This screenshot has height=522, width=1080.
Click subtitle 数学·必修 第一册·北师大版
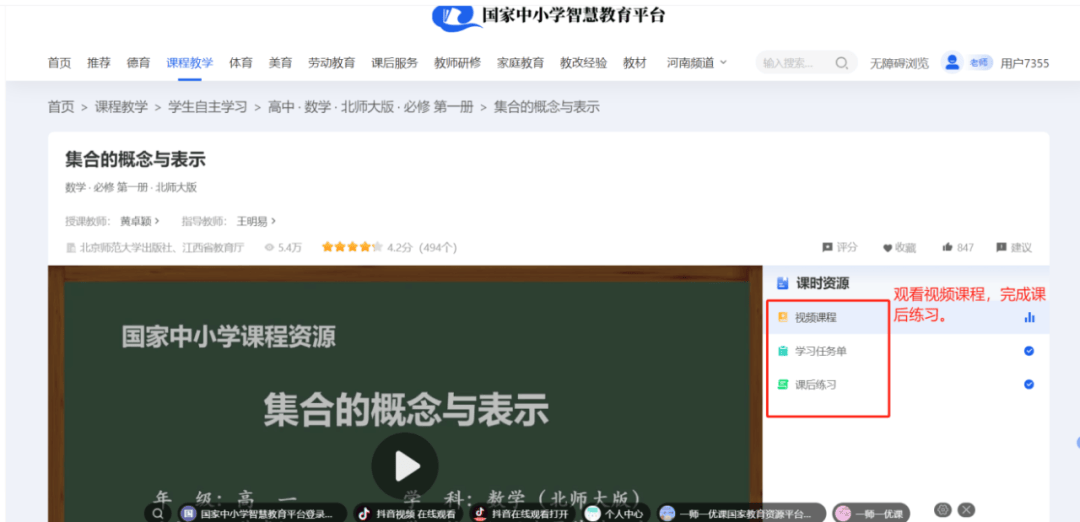click(x=131, y=187)
